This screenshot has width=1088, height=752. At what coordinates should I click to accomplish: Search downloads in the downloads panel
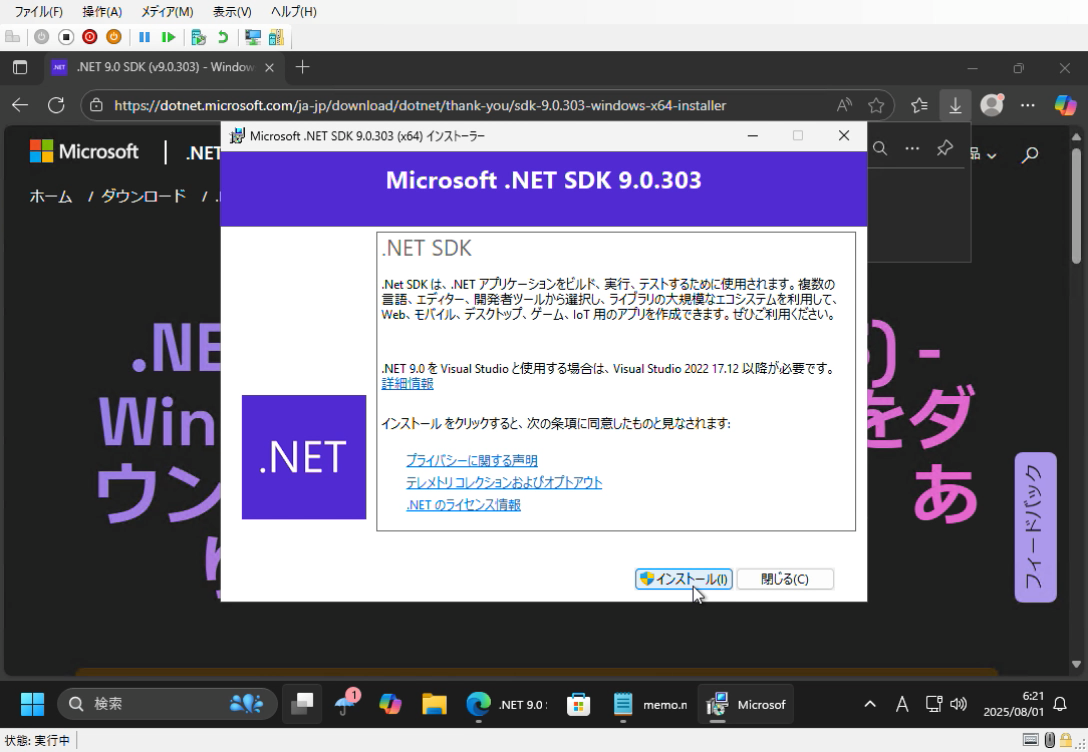[880, 148]
